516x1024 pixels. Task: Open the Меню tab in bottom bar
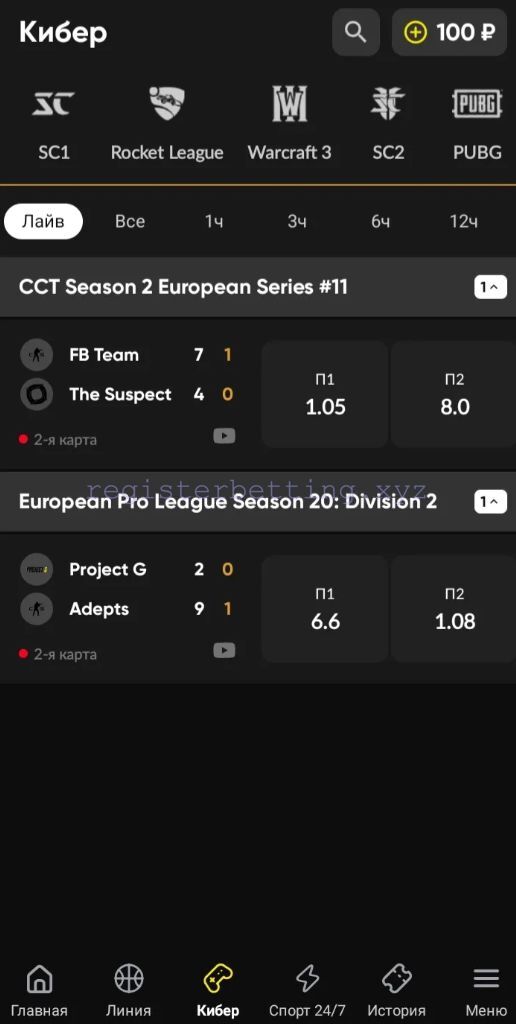487,990
